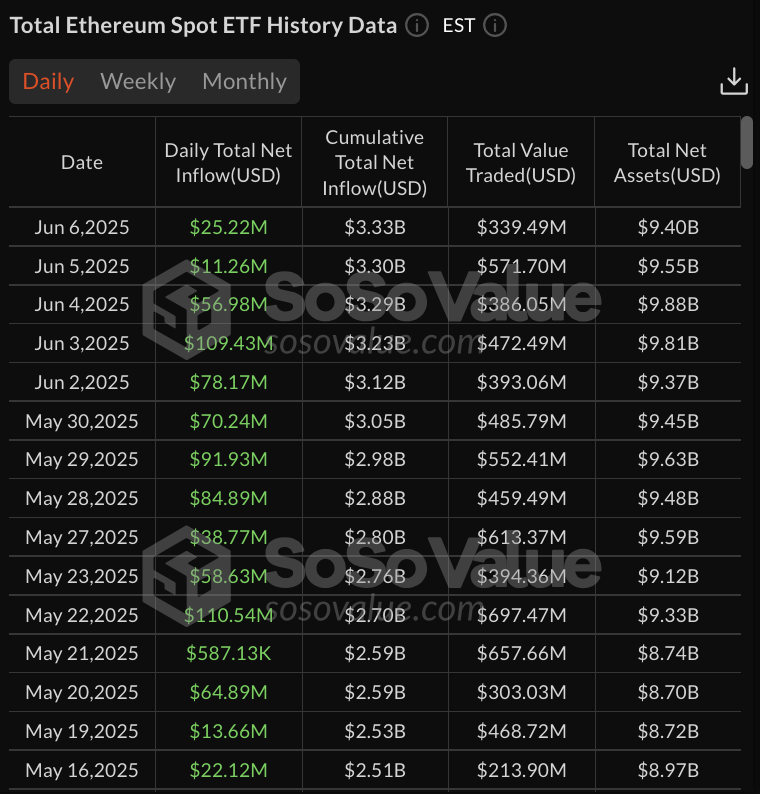Click the May 16,2025 date cell

click(82, 770)
